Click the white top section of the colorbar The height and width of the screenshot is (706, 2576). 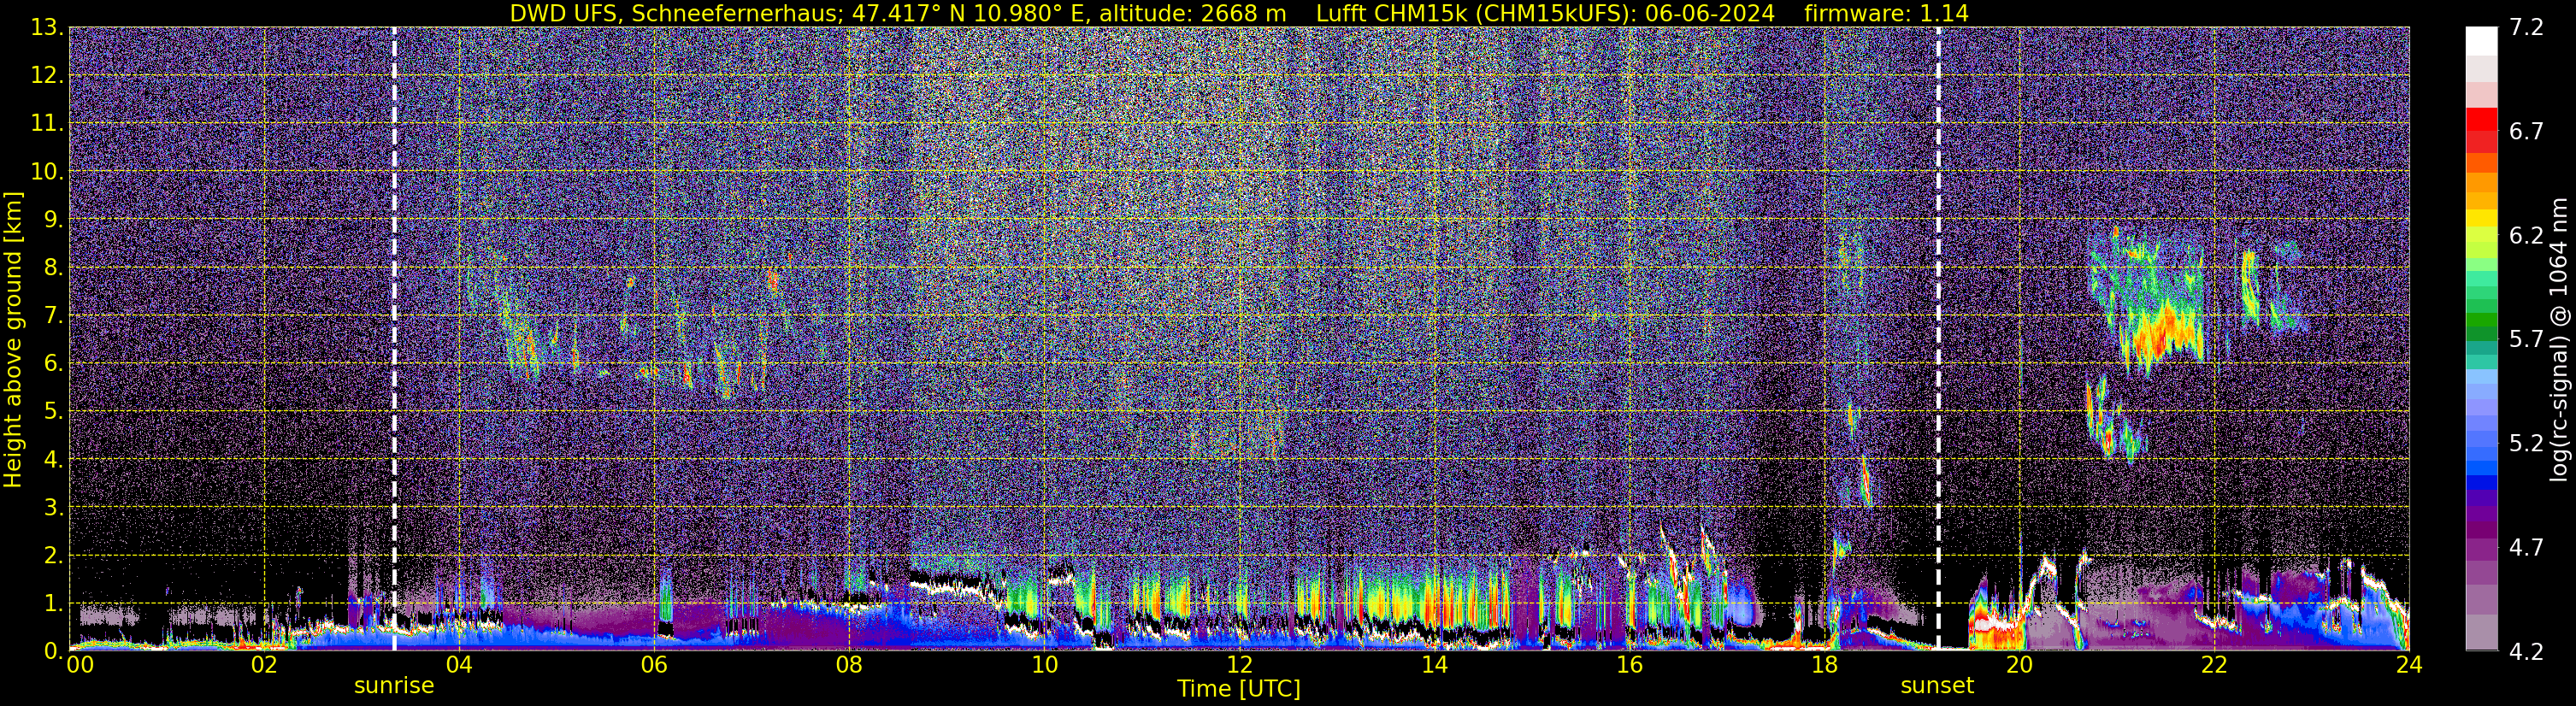pyautogui.click(x=2481, y=42)
